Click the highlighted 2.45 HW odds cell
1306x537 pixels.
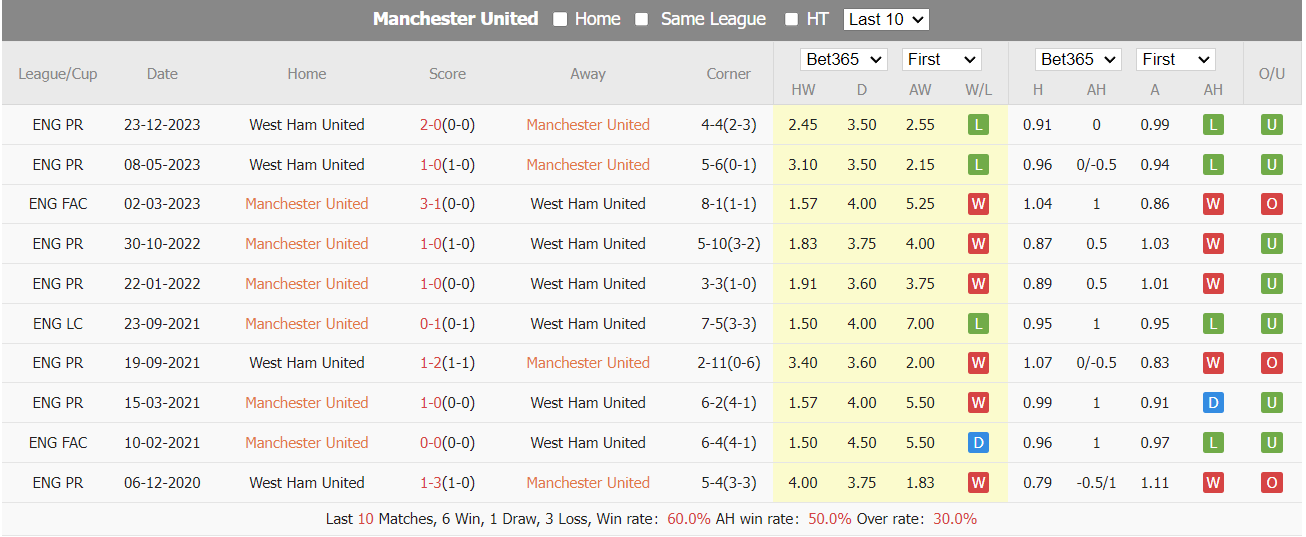click(803, 125)
